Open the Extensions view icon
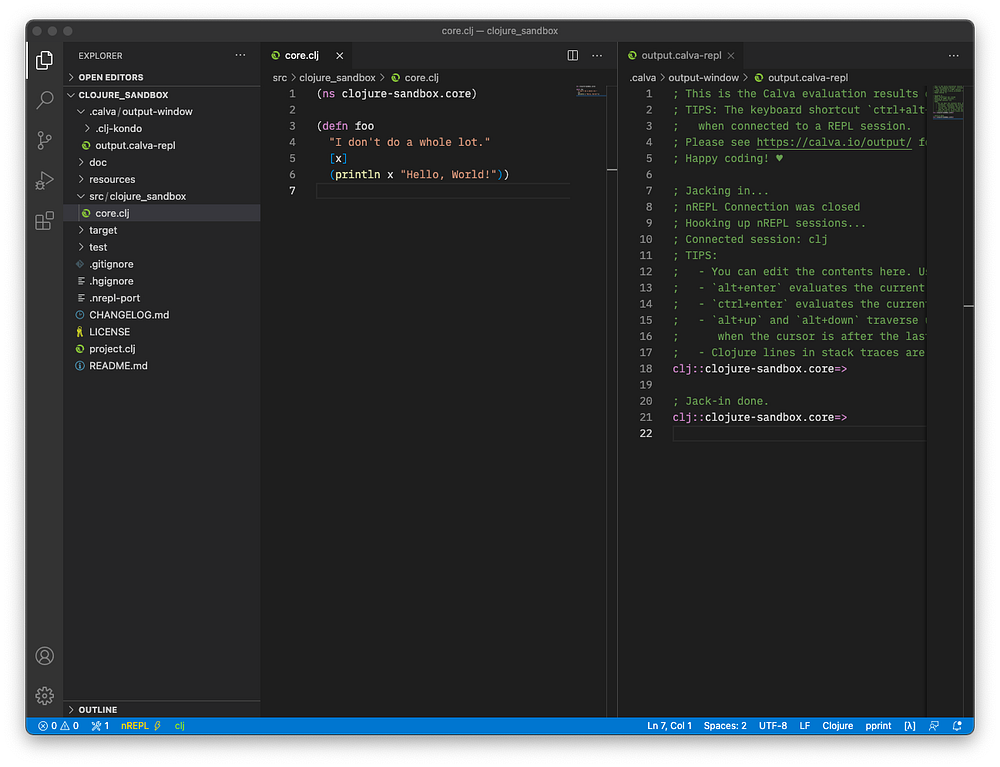This screenshot has height=767, width=1000. (x=45, y=221)
